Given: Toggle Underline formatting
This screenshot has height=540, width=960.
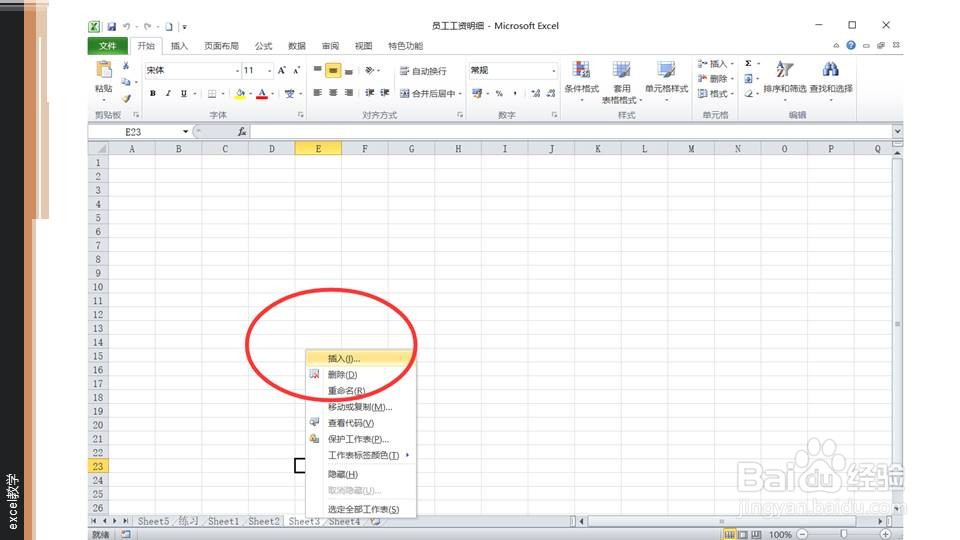Looking at the screenshot, I should pyautogui.click(x=183, y=93).
